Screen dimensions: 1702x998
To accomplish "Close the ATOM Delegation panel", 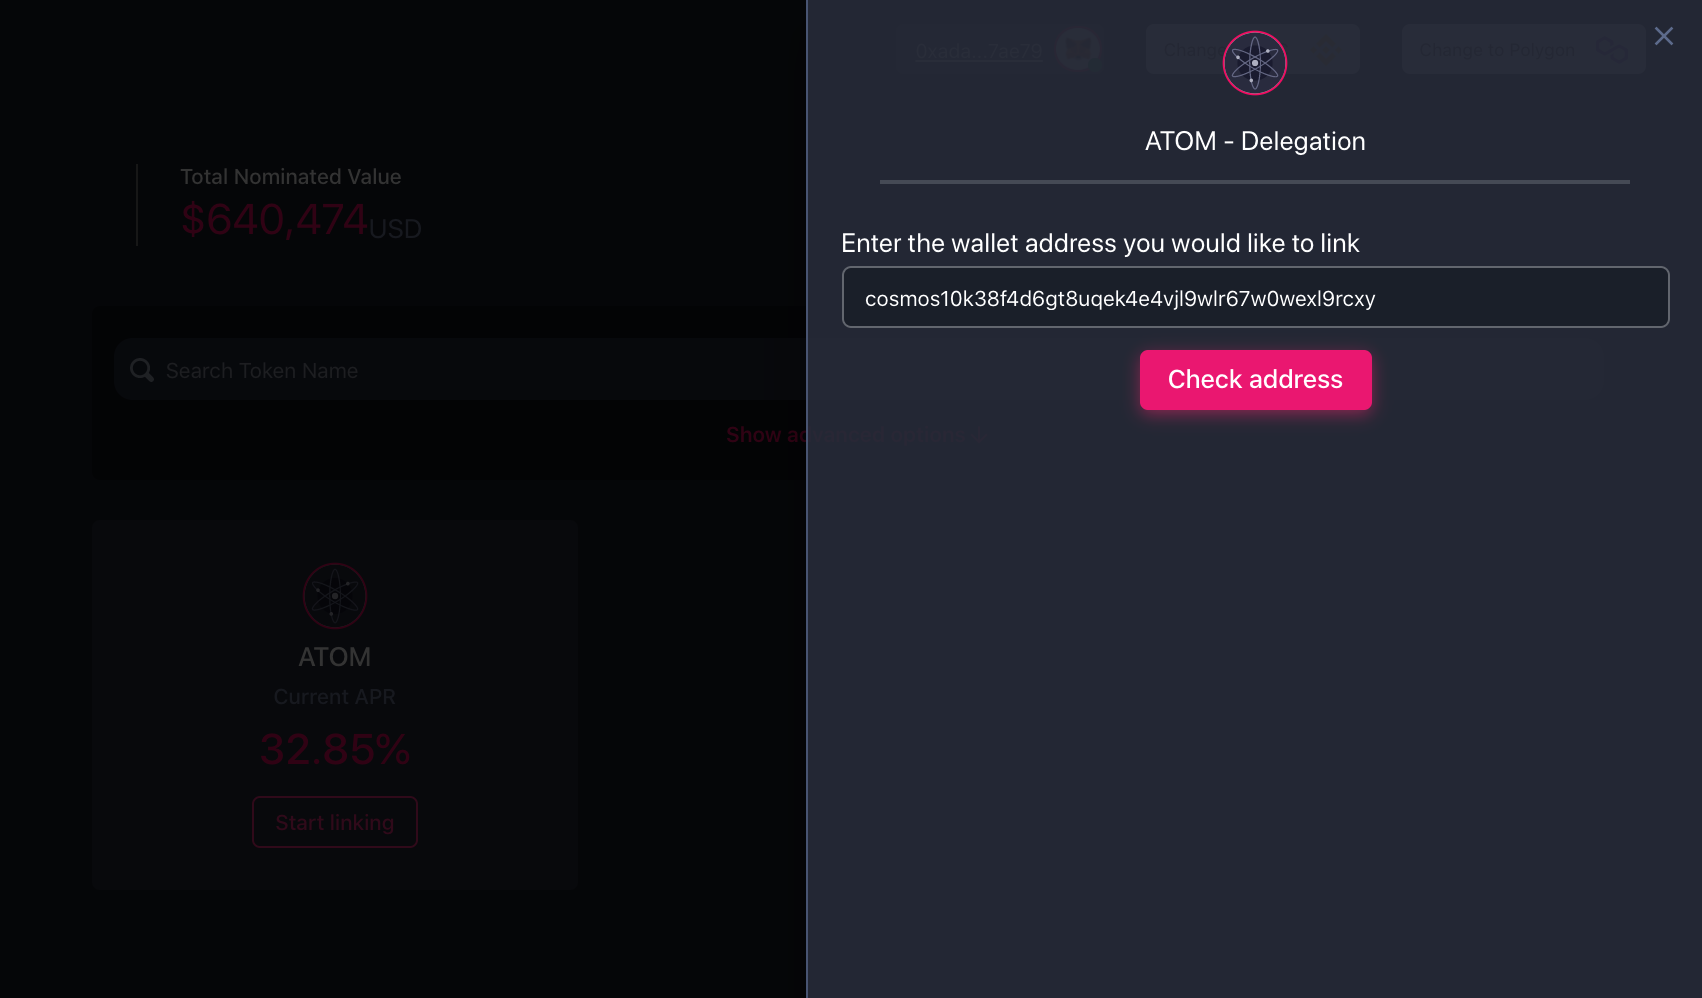I will tap(1664, 36).
